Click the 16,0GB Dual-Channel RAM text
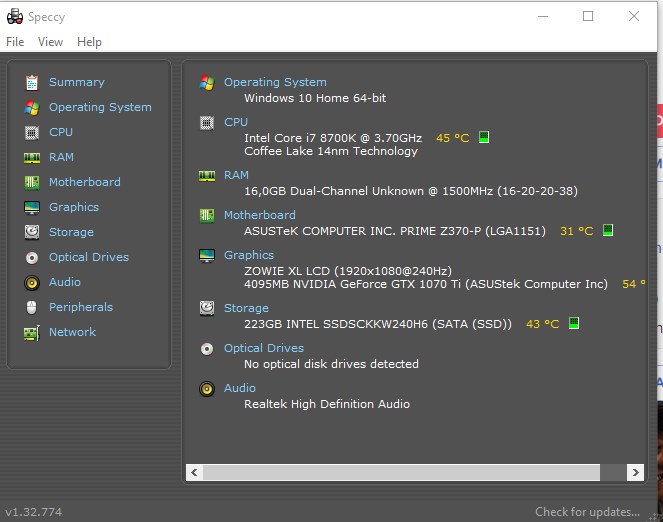 click(411, 191)
